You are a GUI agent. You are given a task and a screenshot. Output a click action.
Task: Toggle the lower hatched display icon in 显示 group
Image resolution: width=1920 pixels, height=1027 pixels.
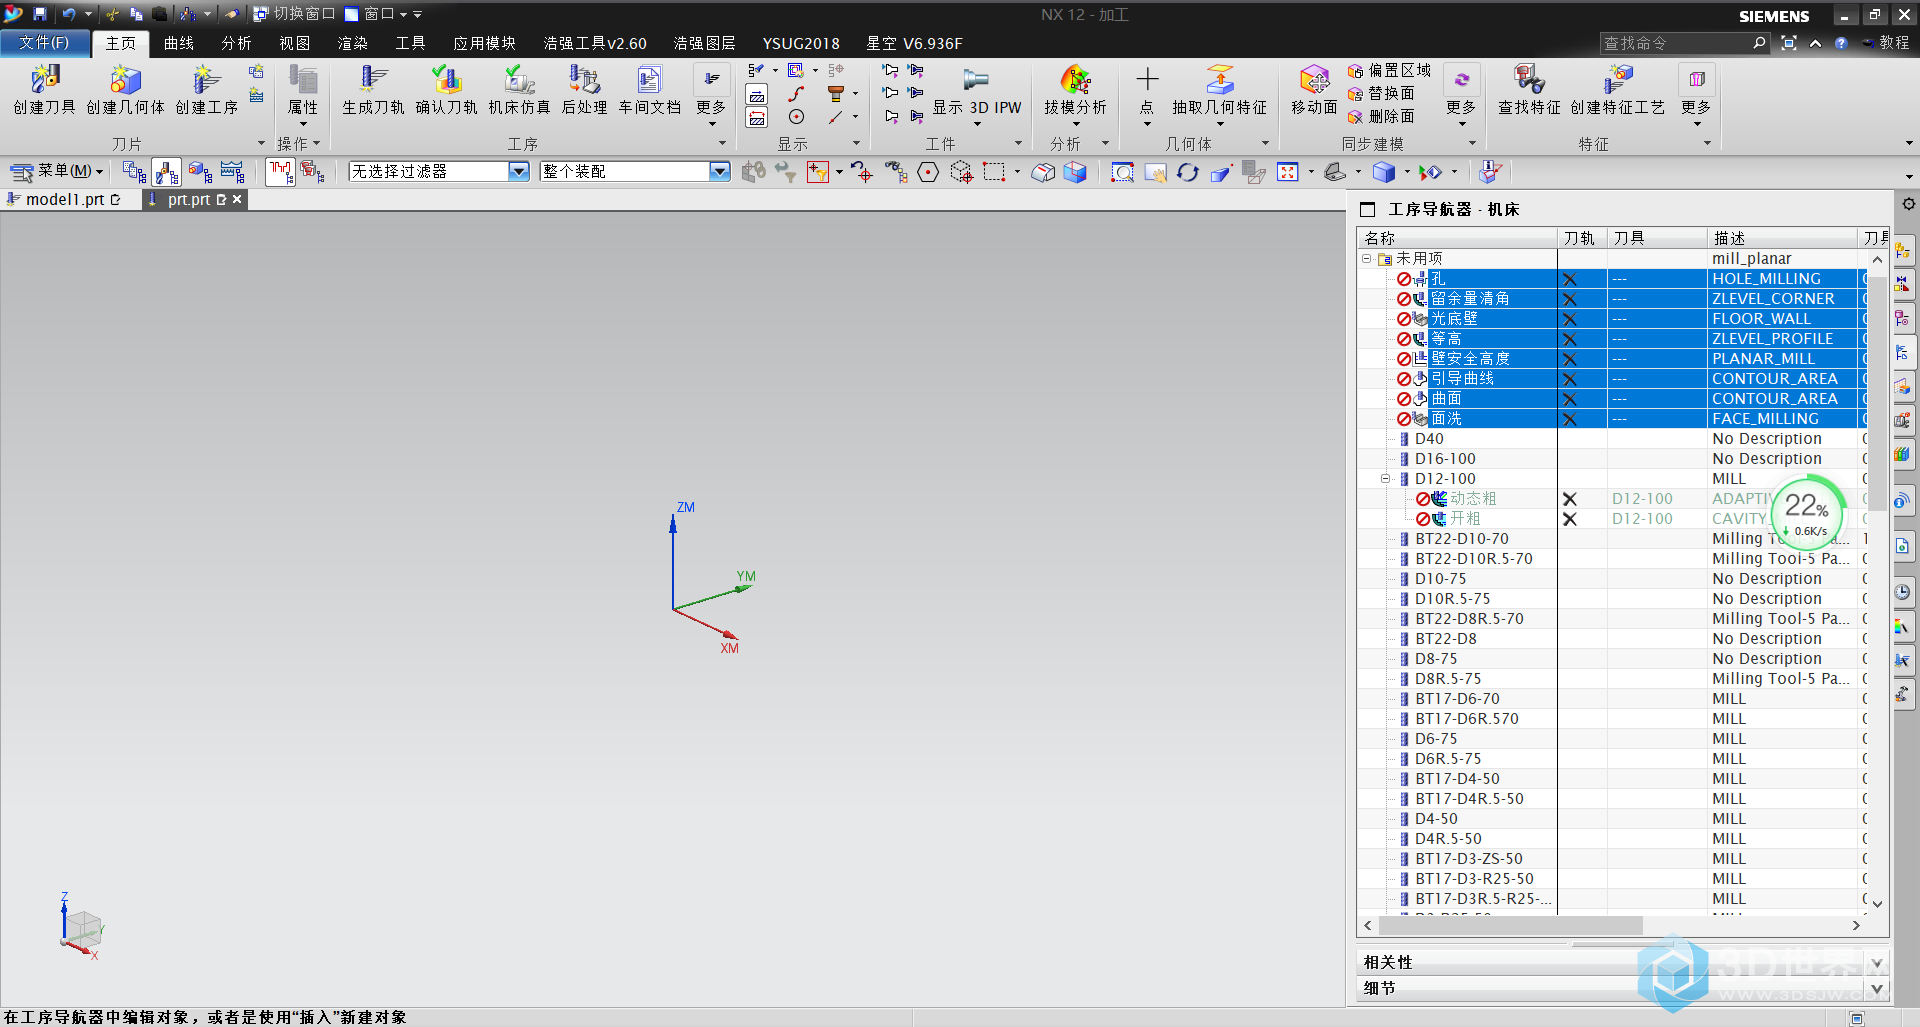pos(757,118)
